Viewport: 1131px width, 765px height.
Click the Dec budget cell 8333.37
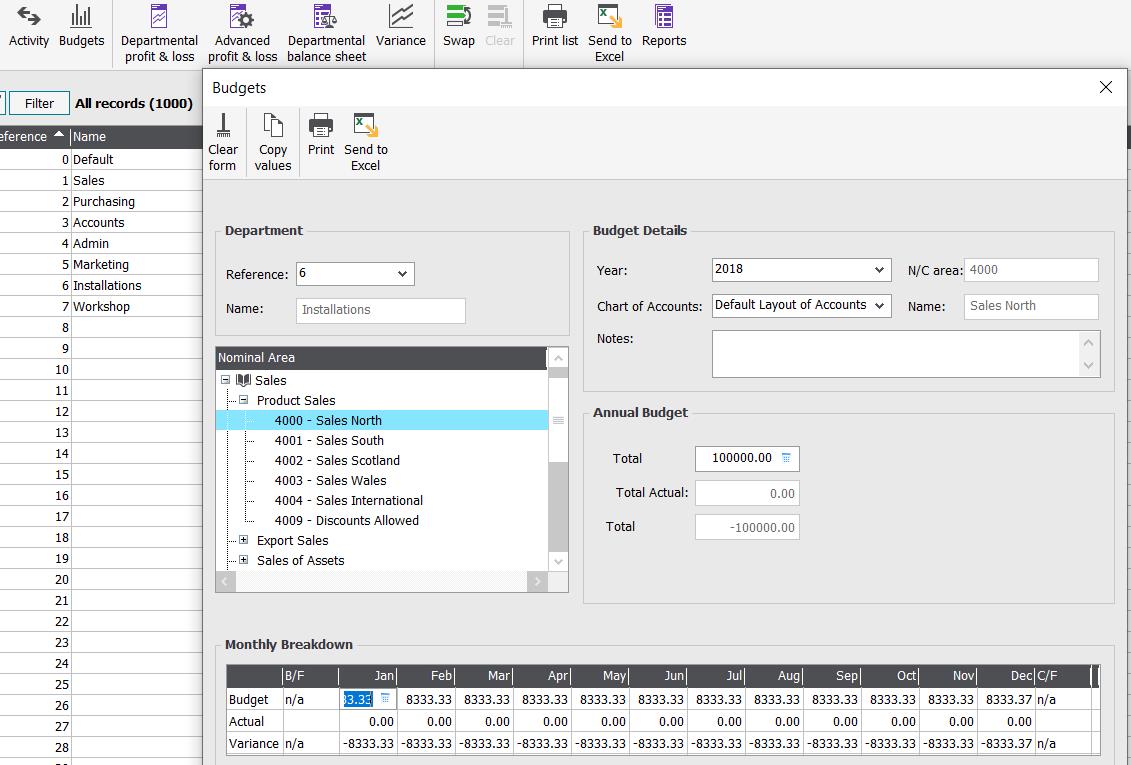[x=1005, y=699]
